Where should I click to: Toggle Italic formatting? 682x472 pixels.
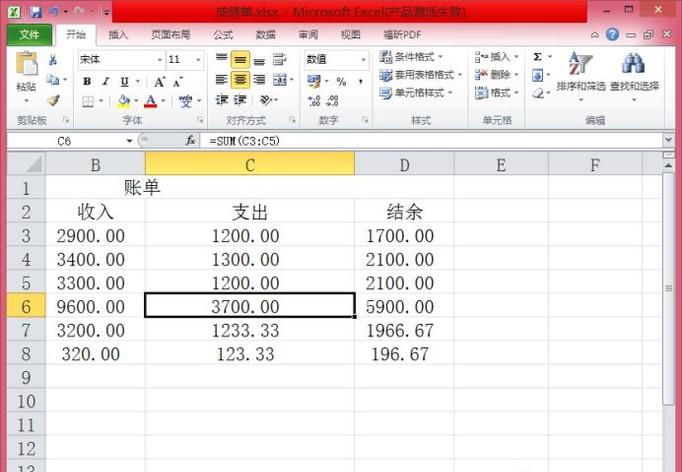coord(106,81)
